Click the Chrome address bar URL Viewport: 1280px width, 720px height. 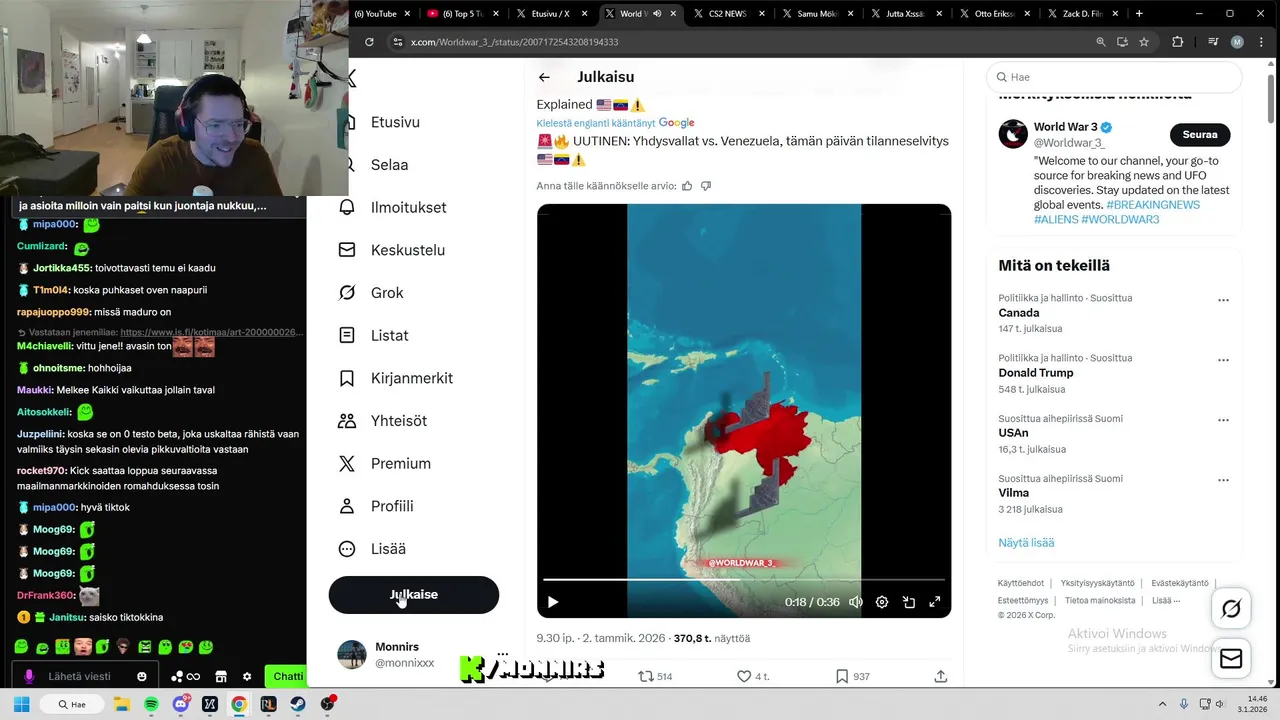(x=515, y=42)
